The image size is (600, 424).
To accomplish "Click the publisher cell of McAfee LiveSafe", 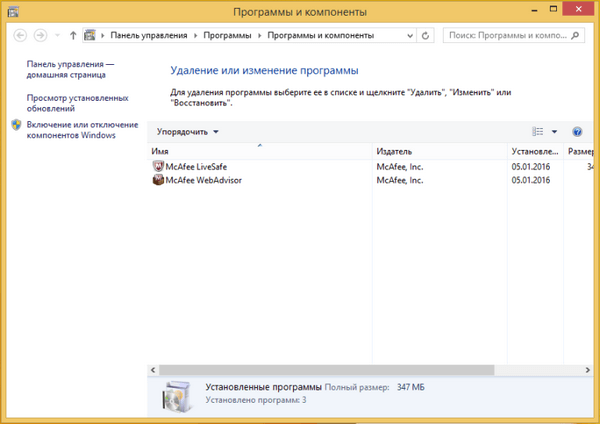I will [400, 167].
